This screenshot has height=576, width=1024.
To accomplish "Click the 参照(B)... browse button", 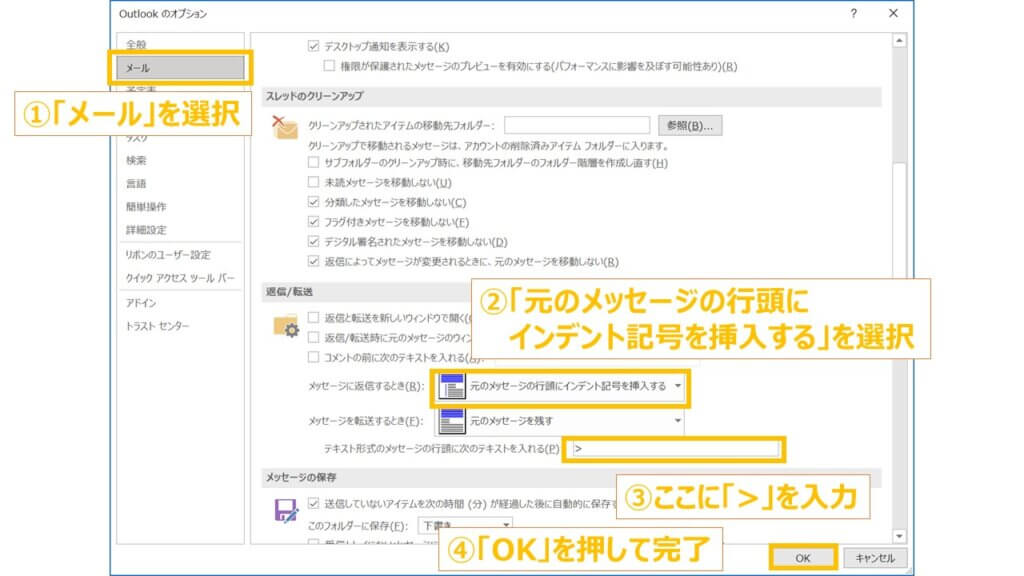I will [690, 125].
